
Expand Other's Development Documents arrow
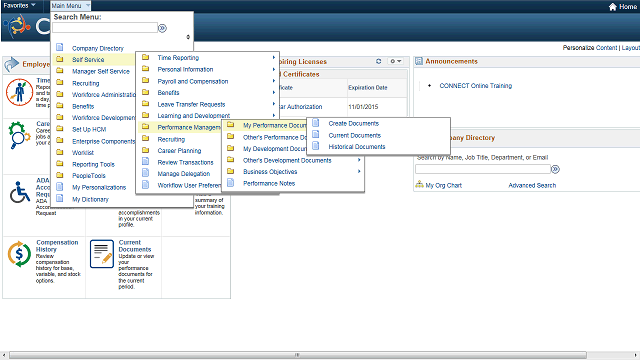tap(359, 160)
